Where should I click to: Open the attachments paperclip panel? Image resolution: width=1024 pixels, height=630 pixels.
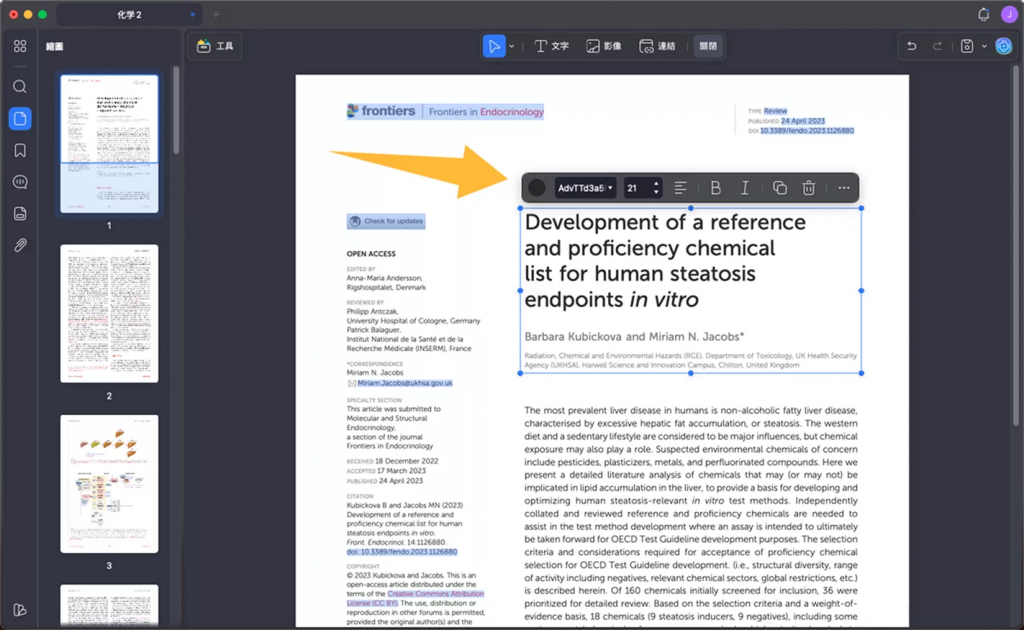20,245
